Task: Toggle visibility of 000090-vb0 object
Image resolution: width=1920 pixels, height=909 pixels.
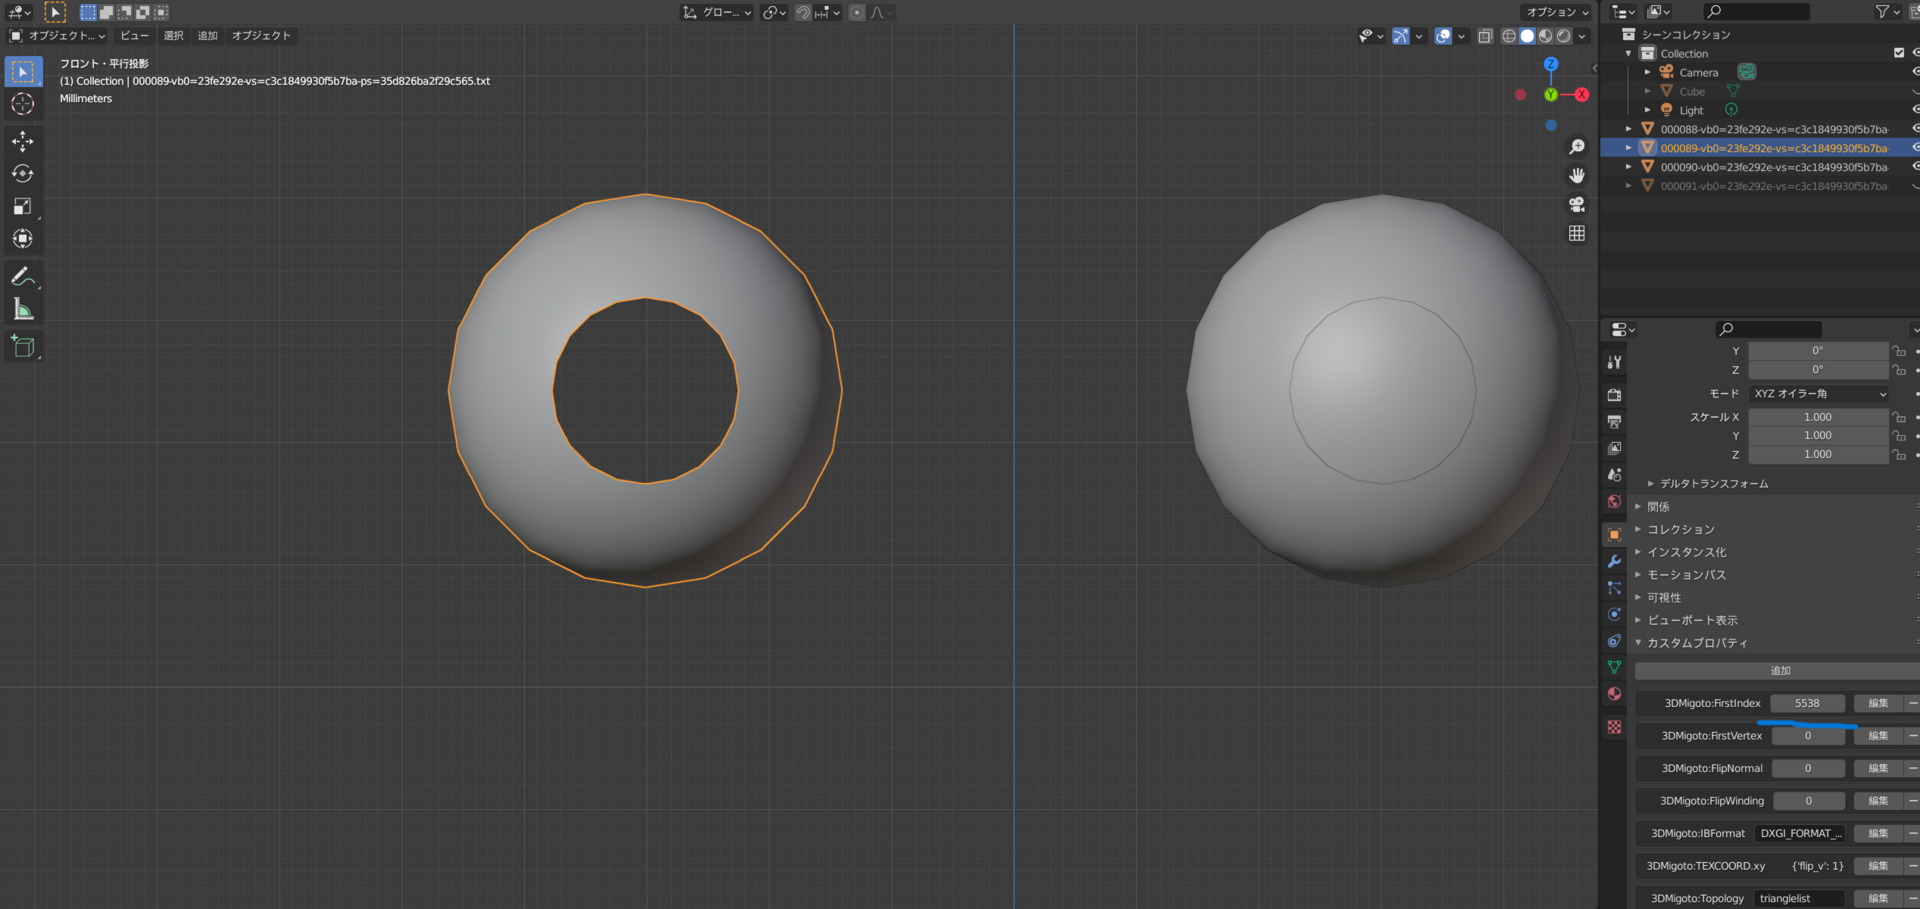Action: (1915, 167)
